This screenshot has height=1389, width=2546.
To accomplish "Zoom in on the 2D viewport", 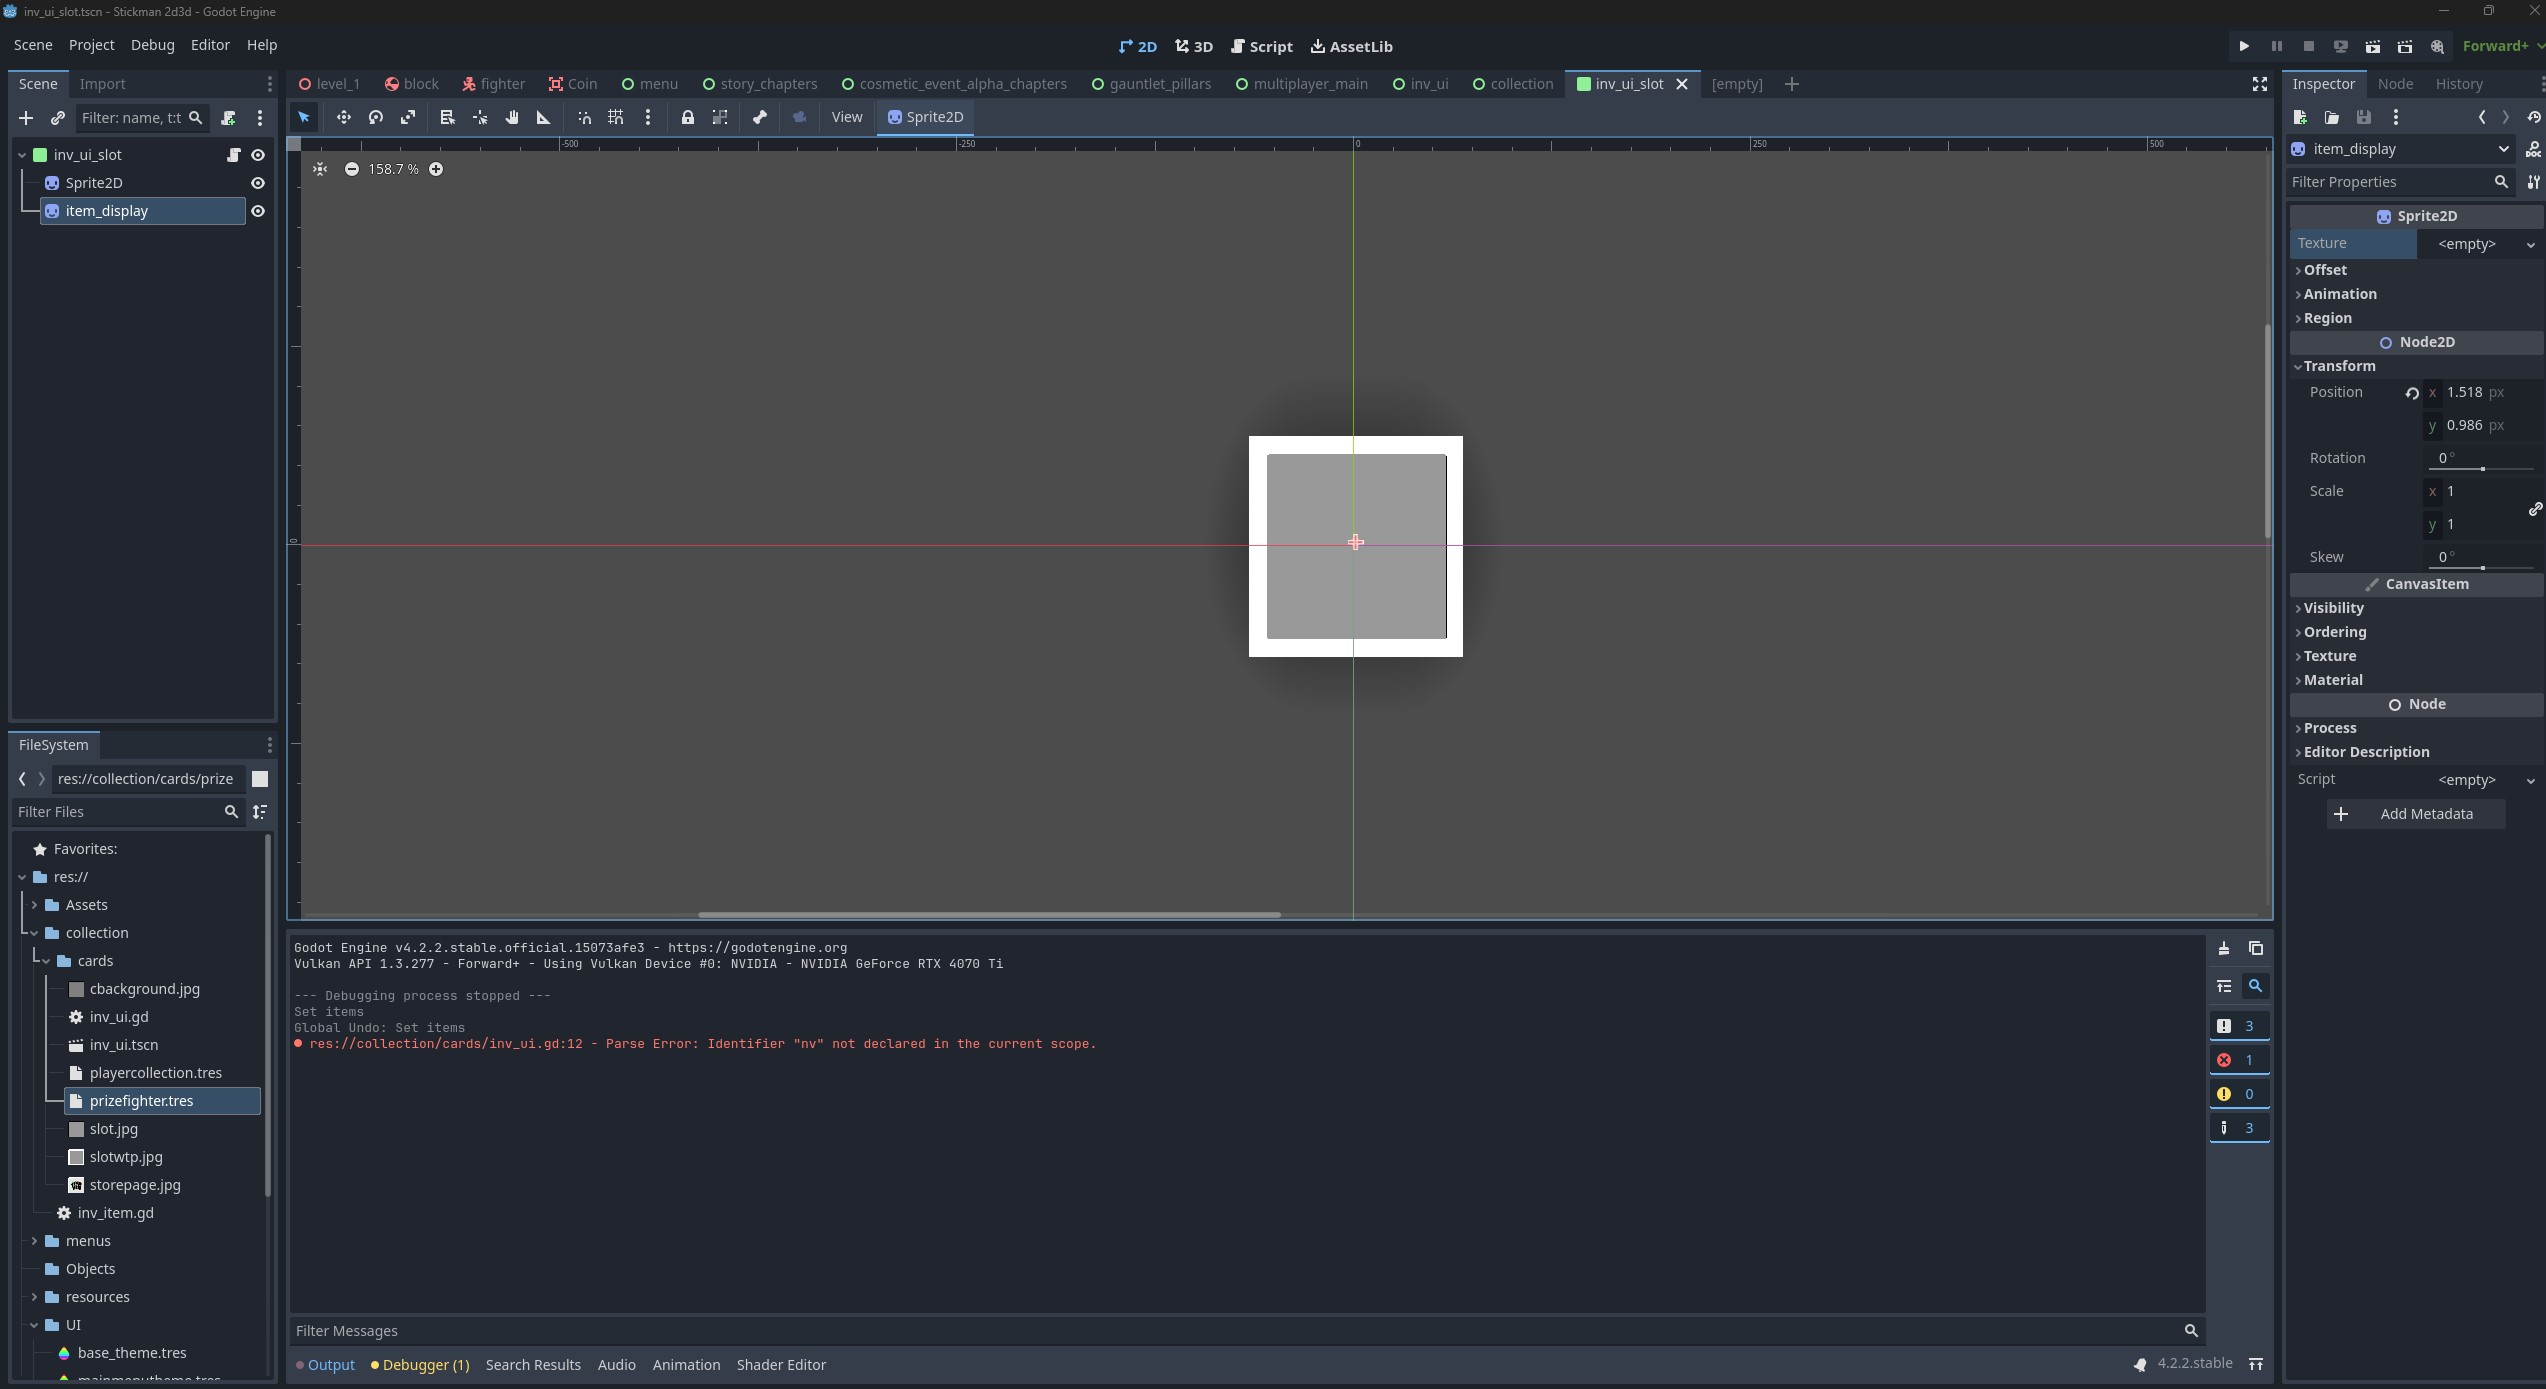I will click(436, 169).
